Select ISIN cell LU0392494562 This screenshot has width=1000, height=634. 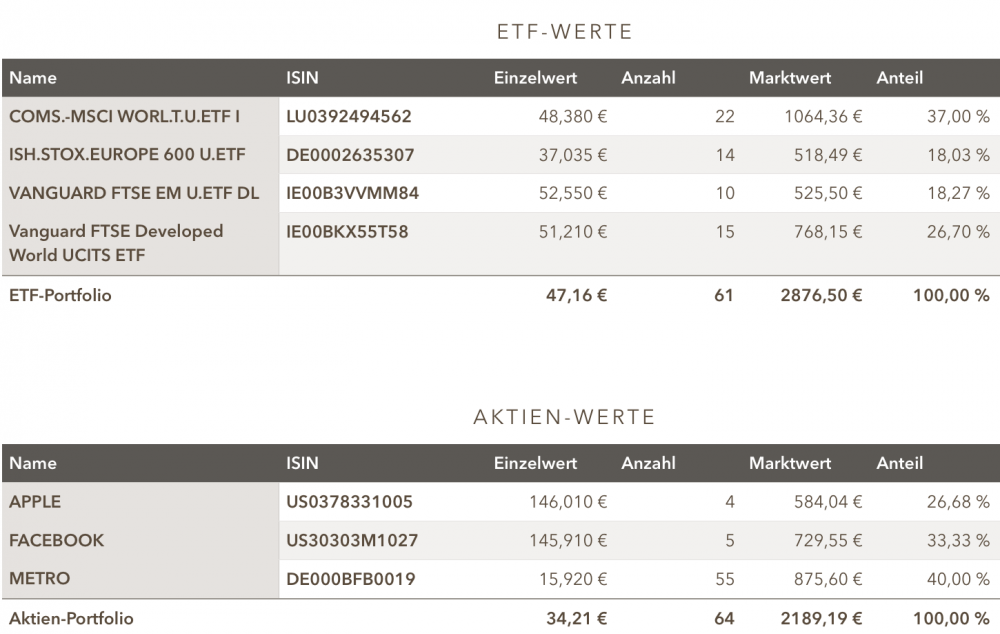point(348,117)
